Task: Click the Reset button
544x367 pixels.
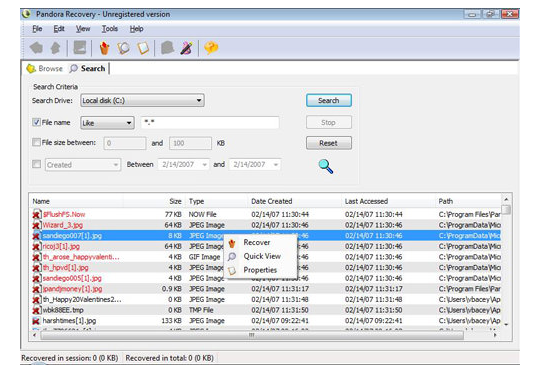Action: tap(329, 143)
